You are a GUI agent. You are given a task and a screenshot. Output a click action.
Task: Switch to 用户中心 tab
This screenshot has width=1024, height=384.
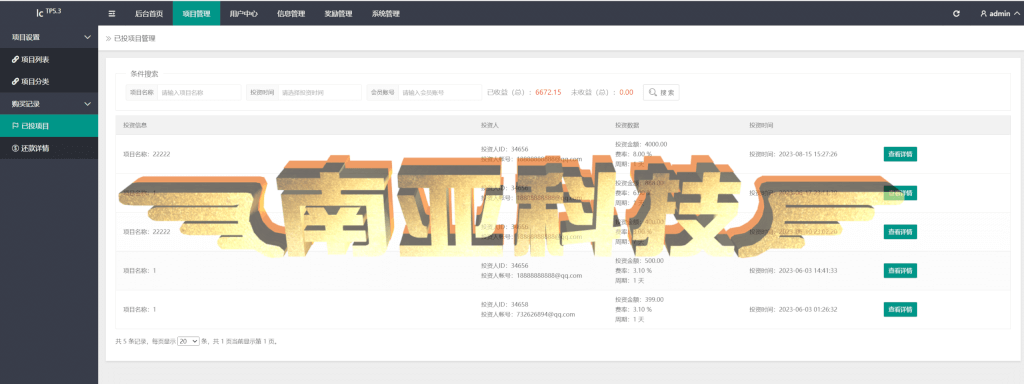point(244,14)
